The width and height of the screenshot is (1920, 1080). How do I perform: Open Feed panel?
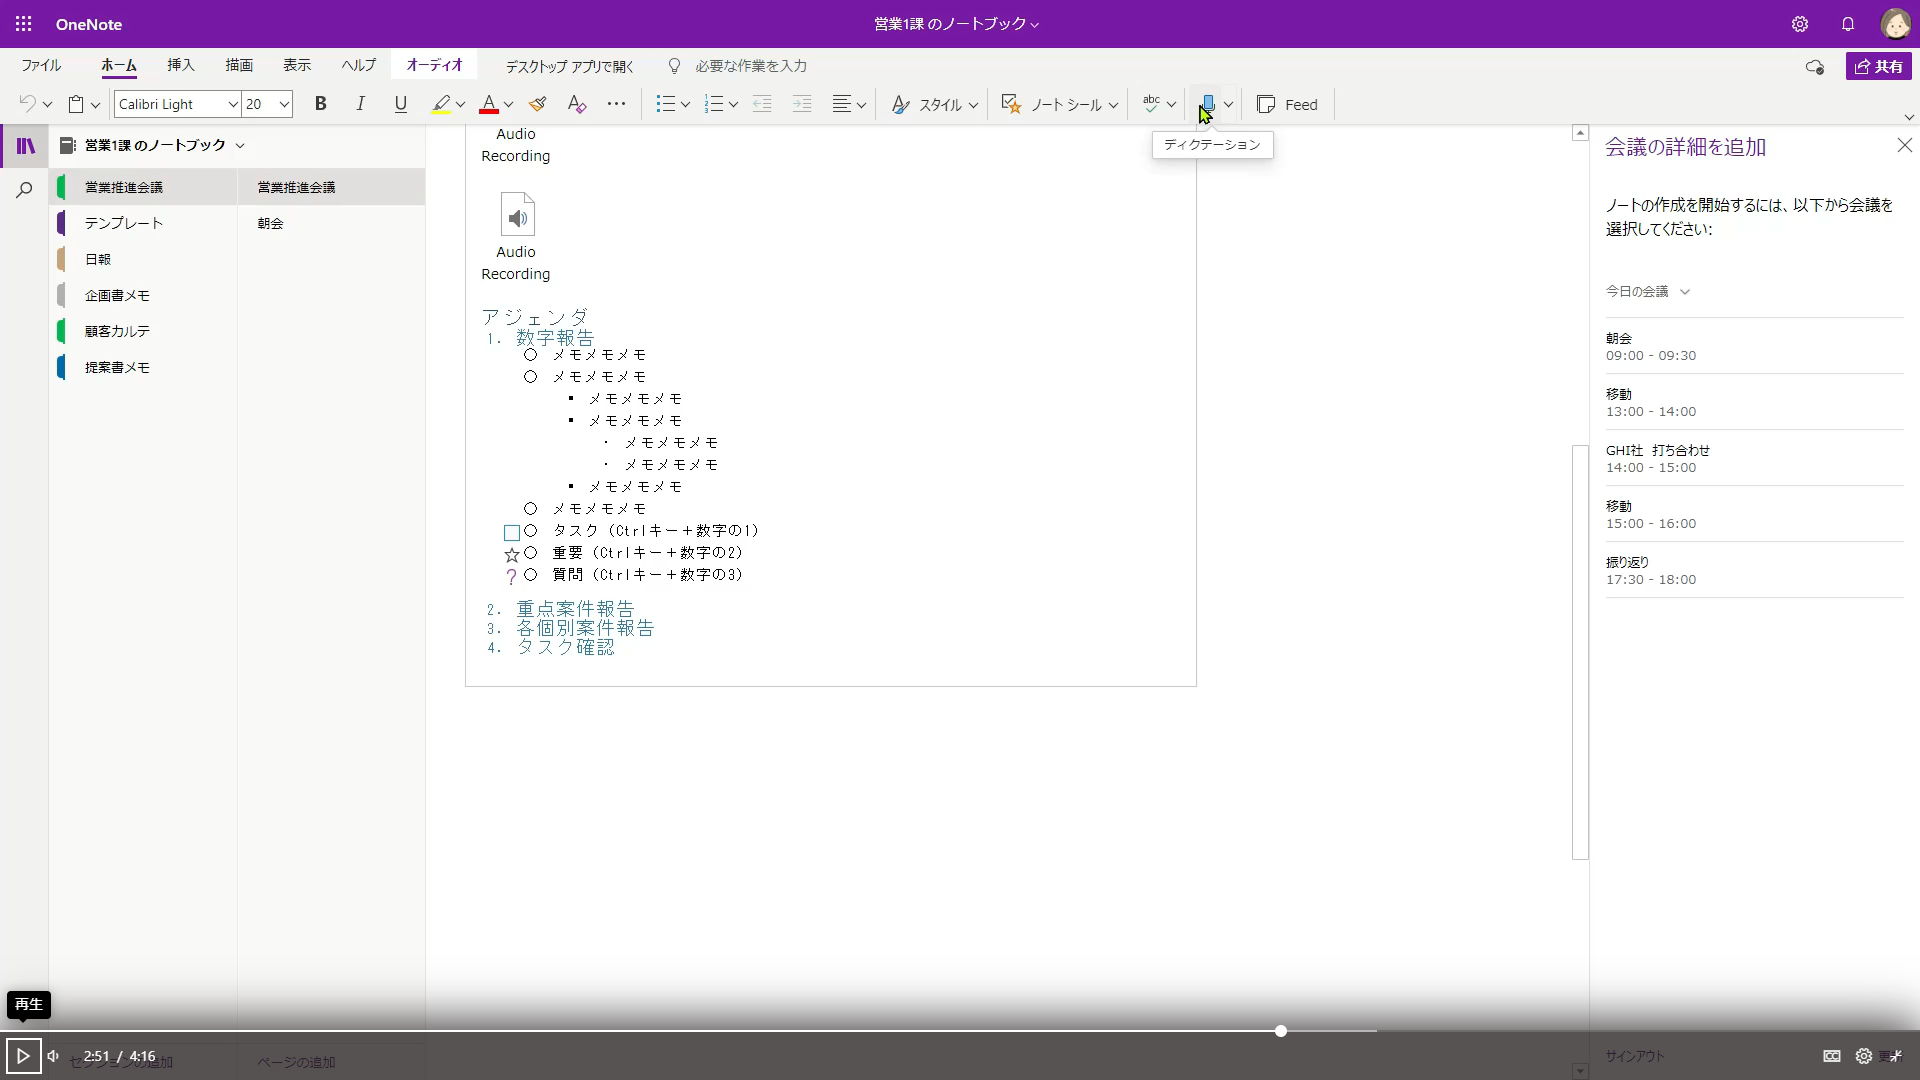pos(1288,104)
